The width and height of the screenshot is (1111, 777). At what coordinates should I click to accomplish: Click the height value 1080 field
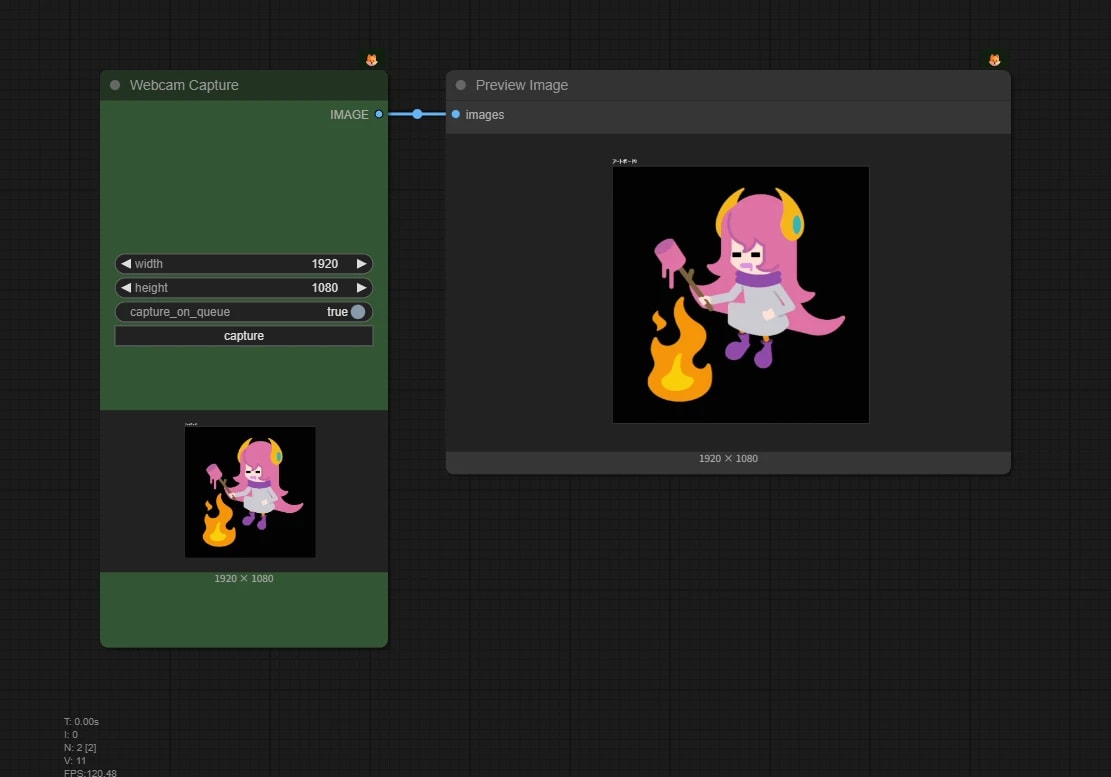coord(244,288)
